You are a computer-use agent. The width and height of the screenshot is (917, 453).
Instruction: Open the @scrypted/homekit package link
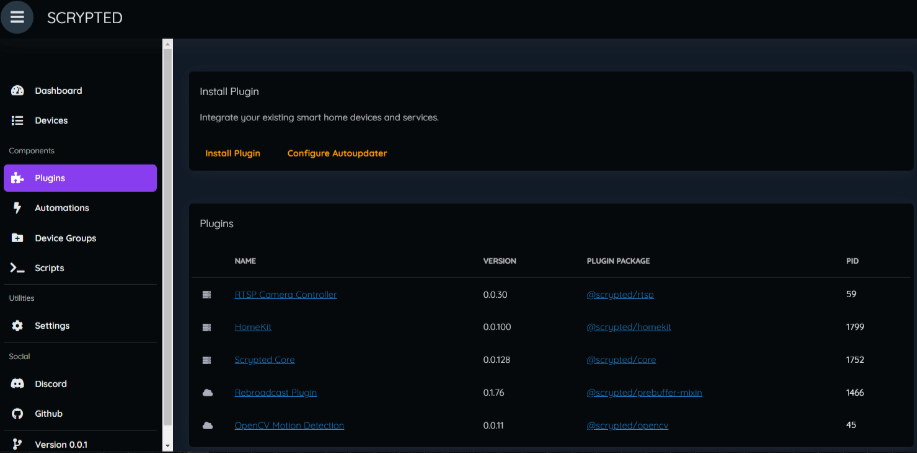pyautogui.click(x=629, y=327)
